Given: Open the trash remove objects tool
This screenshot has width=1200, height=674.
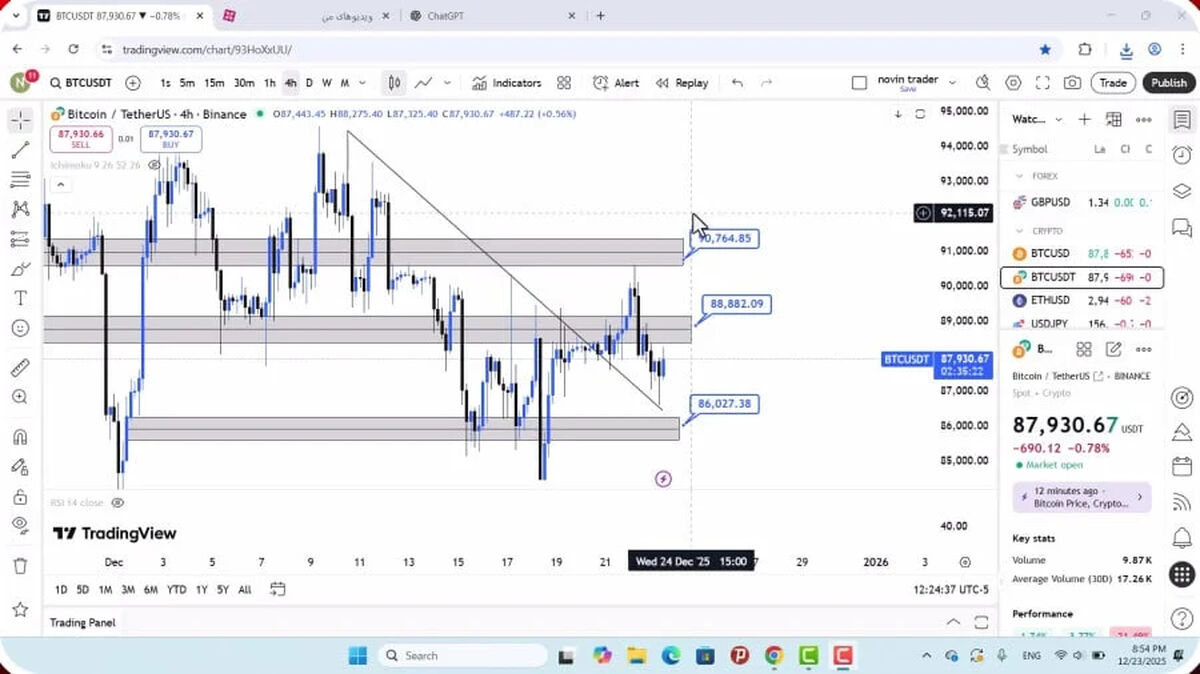Looking at the screenshot, I should [x=20, y=566].
